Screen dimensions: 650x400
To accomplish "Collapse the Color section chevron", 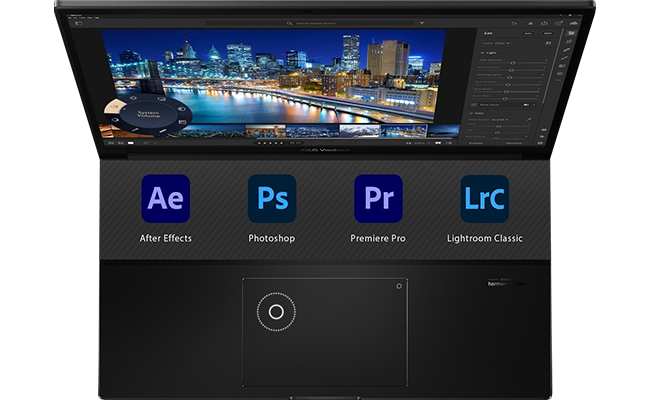I will coord(471,113).
